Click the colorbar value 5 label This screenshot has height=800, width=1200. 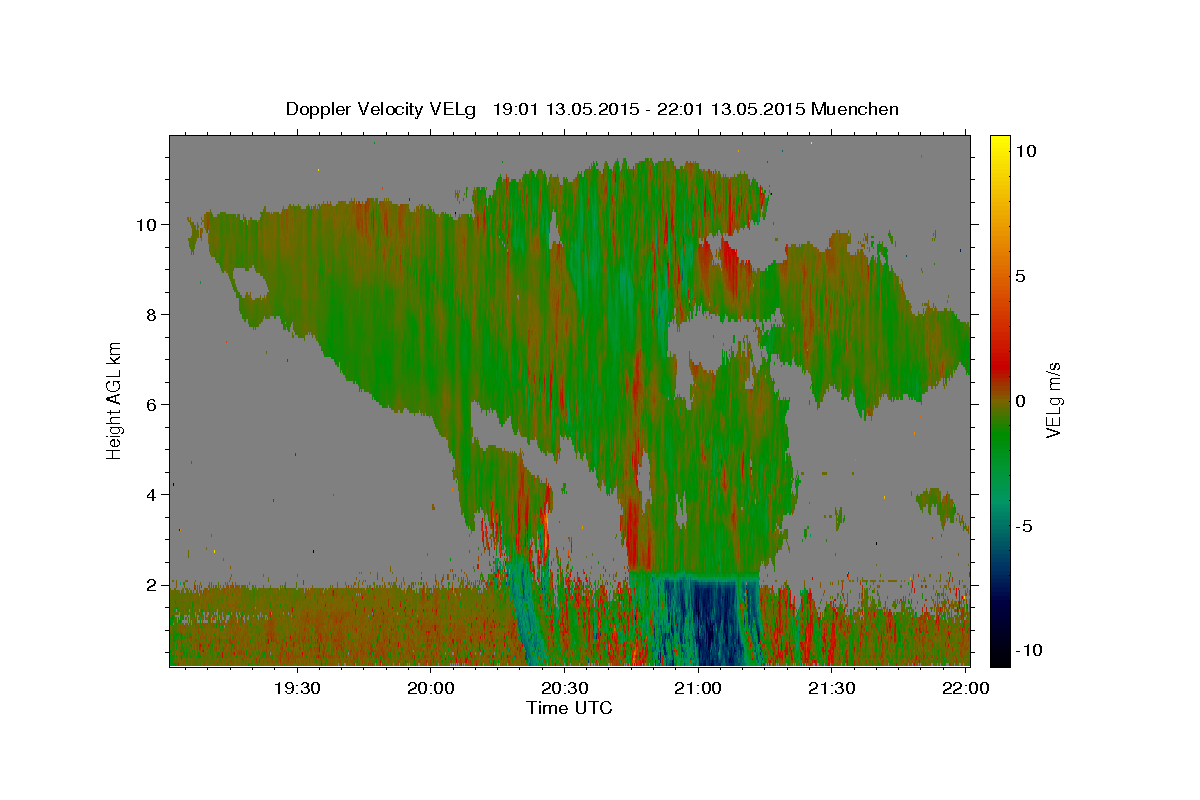(1022, 276)
